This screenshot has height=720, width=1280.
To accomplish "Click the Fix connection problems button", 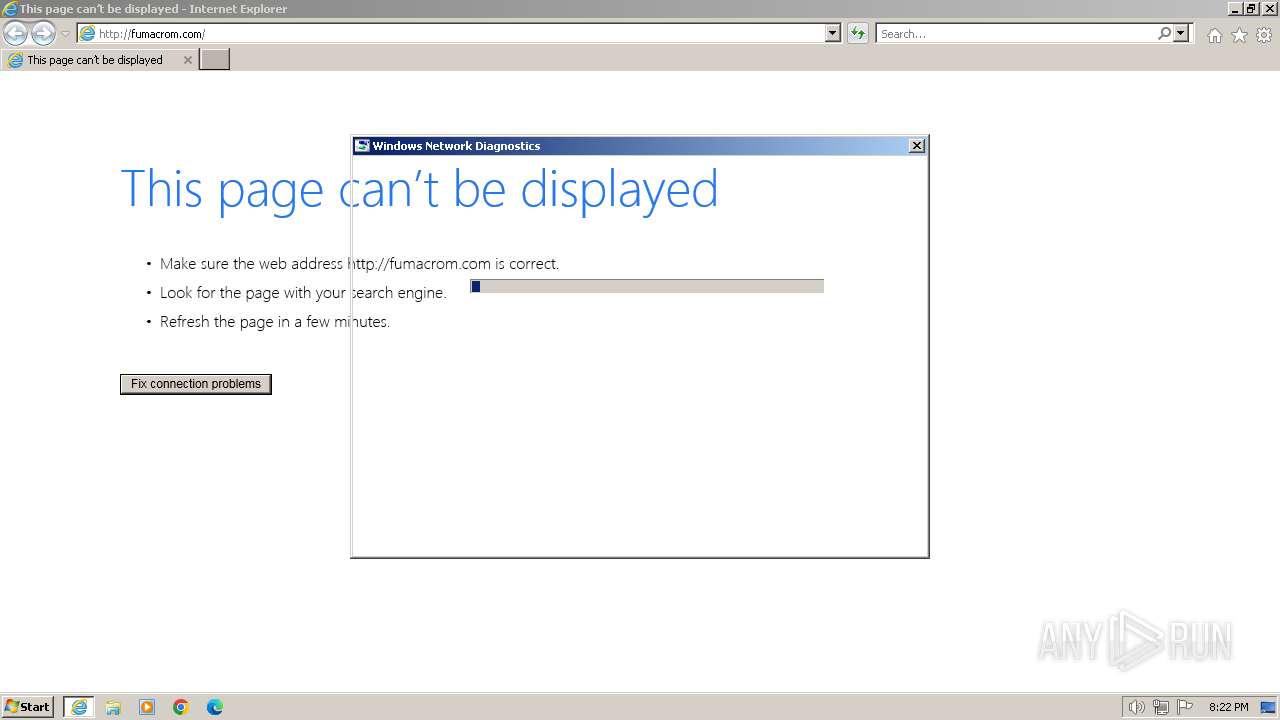I will pos(196,384).
